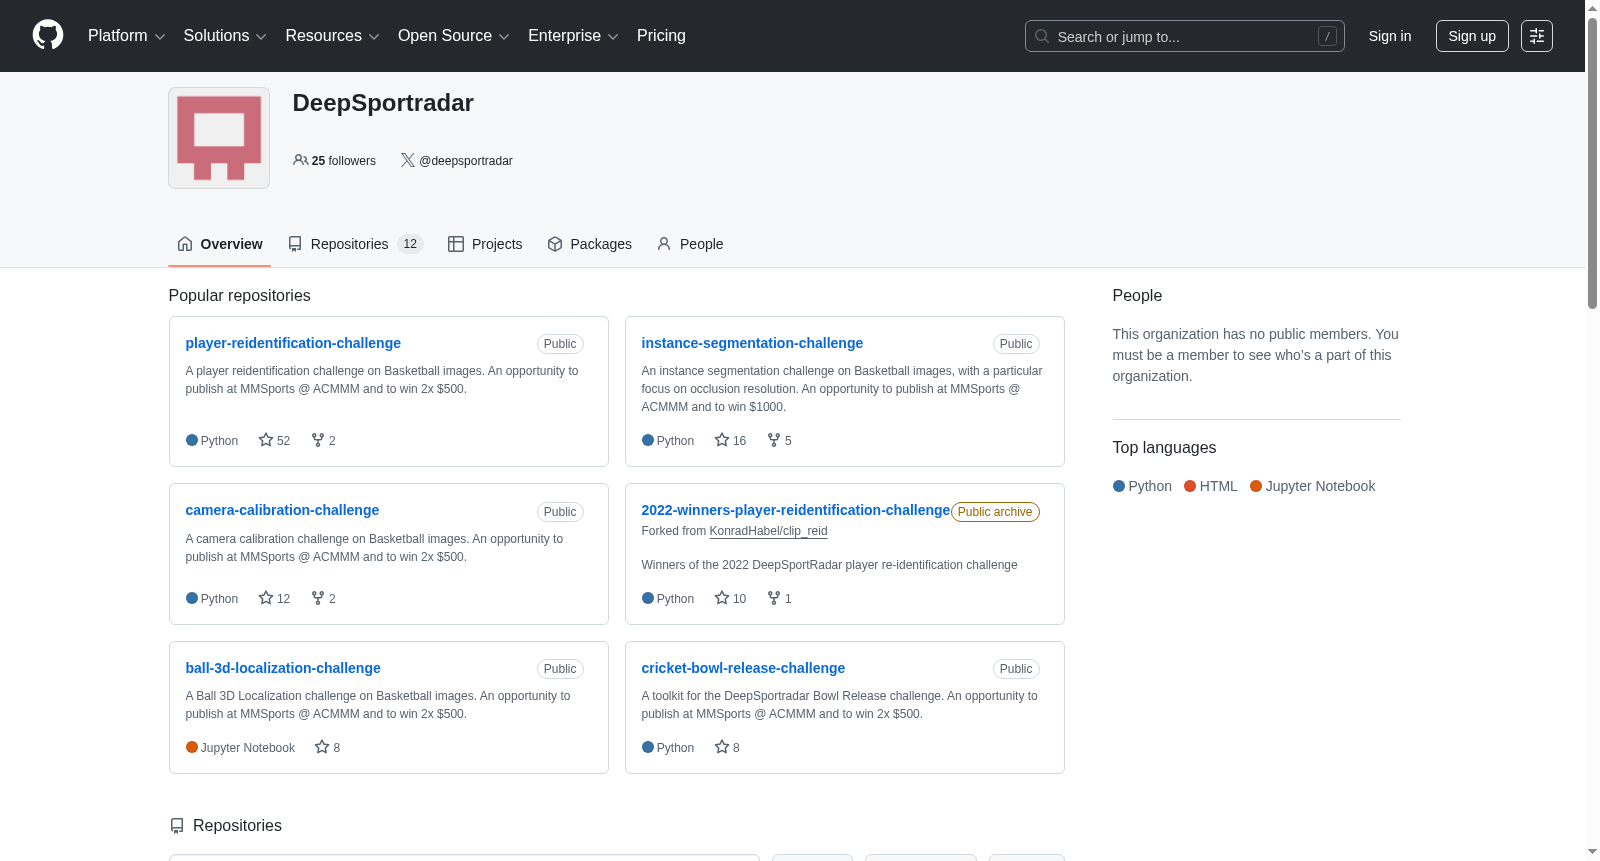1600x861 pixels.
Task: Click the 5 forks icon on instance-segmentation-challenge
Action: point(774,440)
